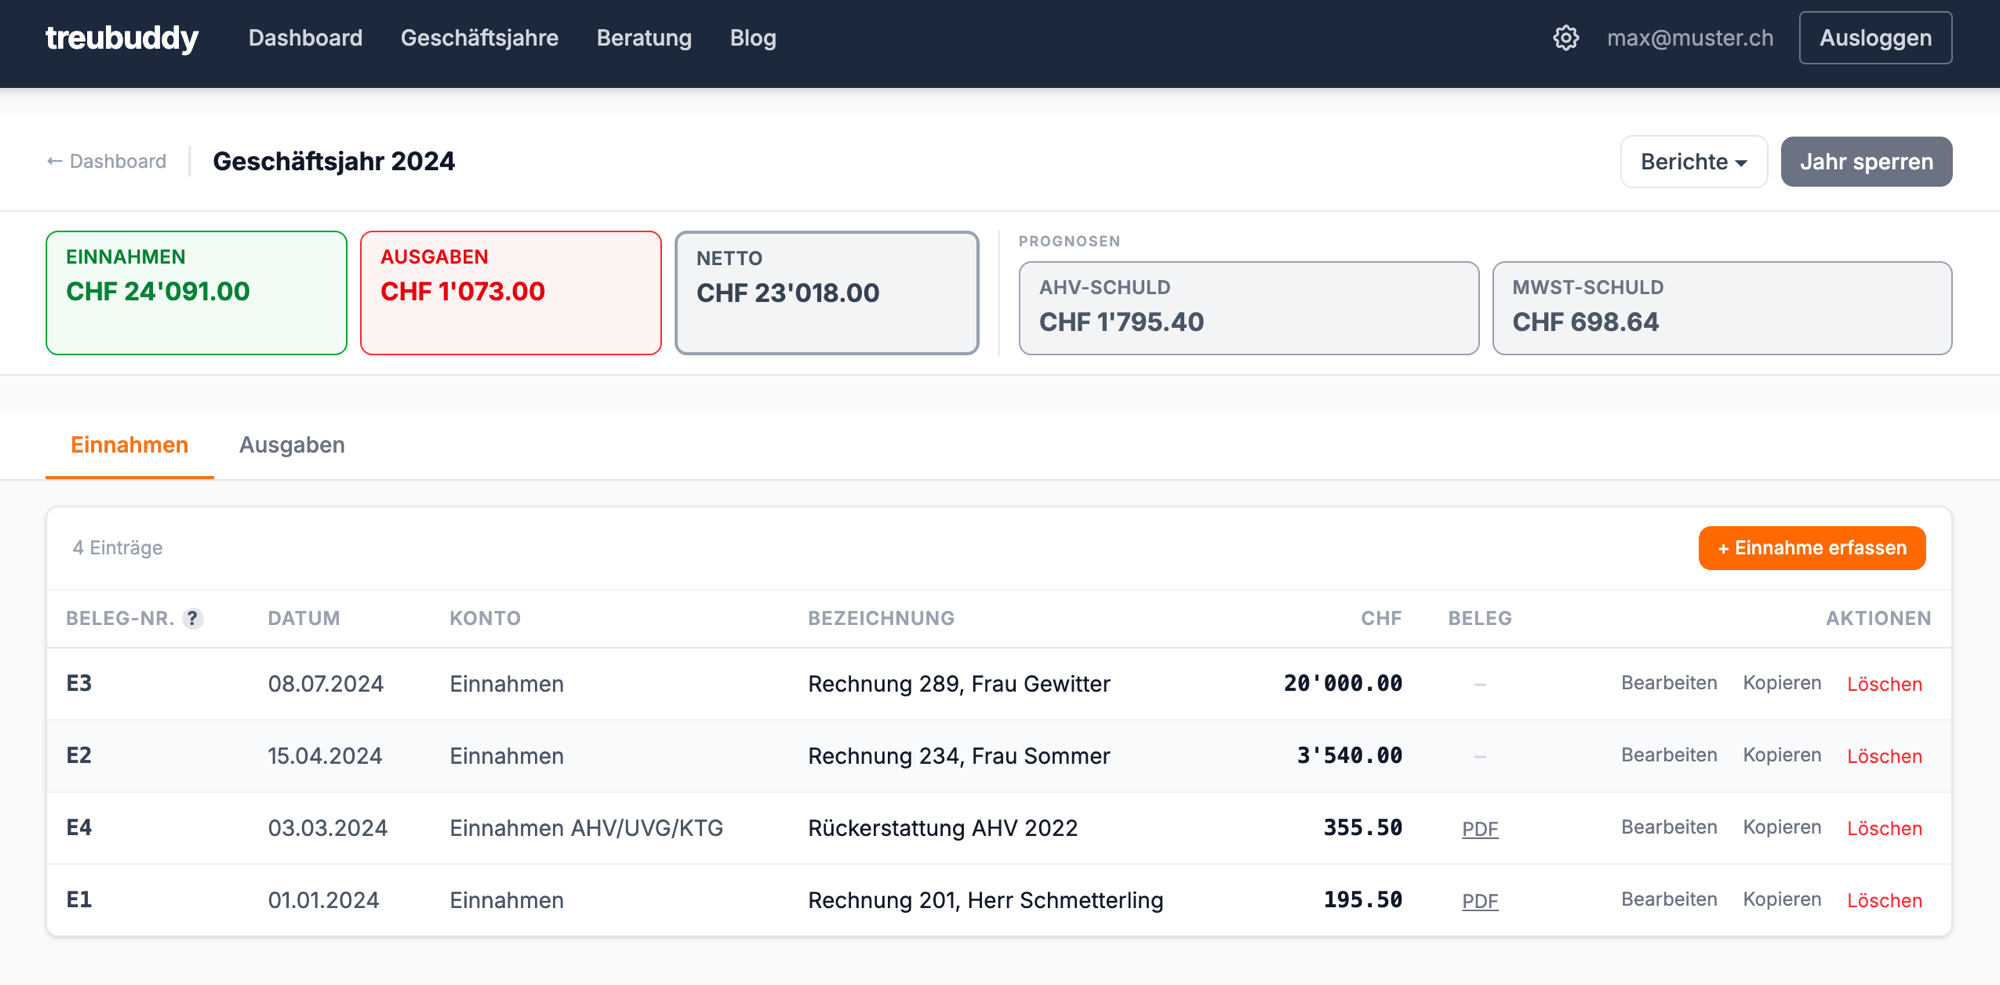Click the amount 355.50

pos(1363,827)
